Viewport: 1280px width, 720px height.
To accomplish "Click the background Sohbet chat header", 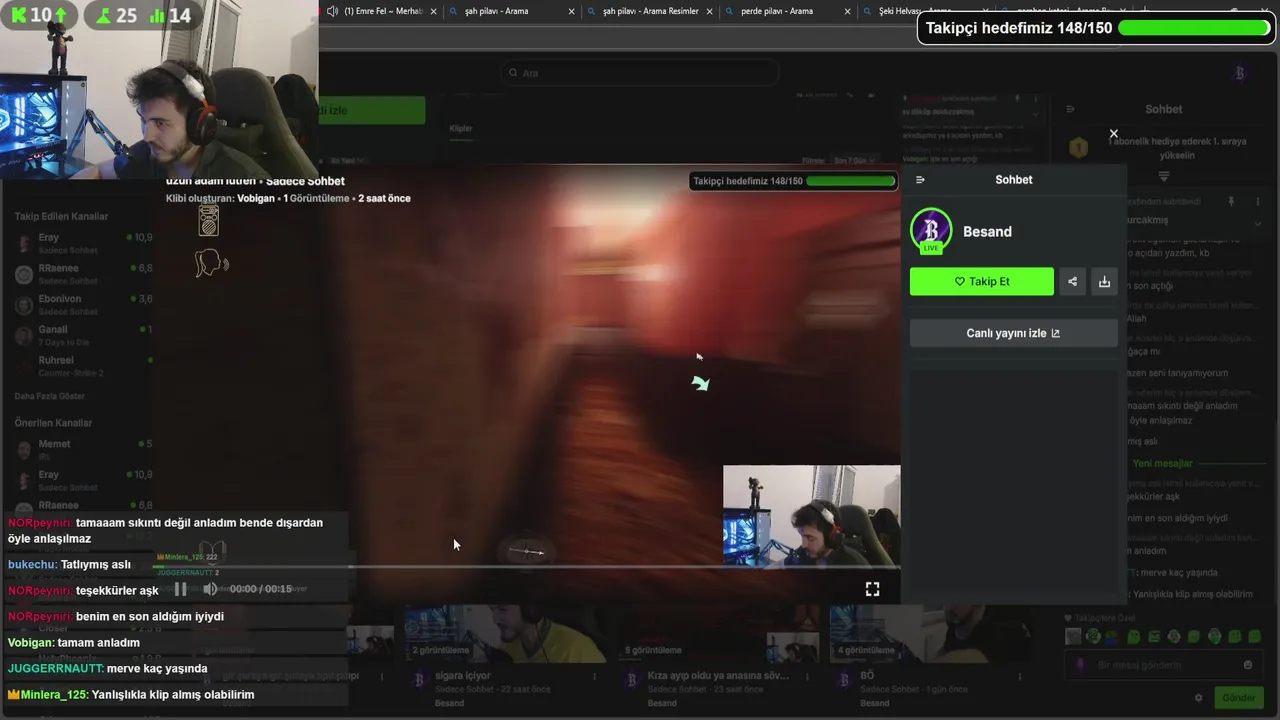I will (1163, 109).
